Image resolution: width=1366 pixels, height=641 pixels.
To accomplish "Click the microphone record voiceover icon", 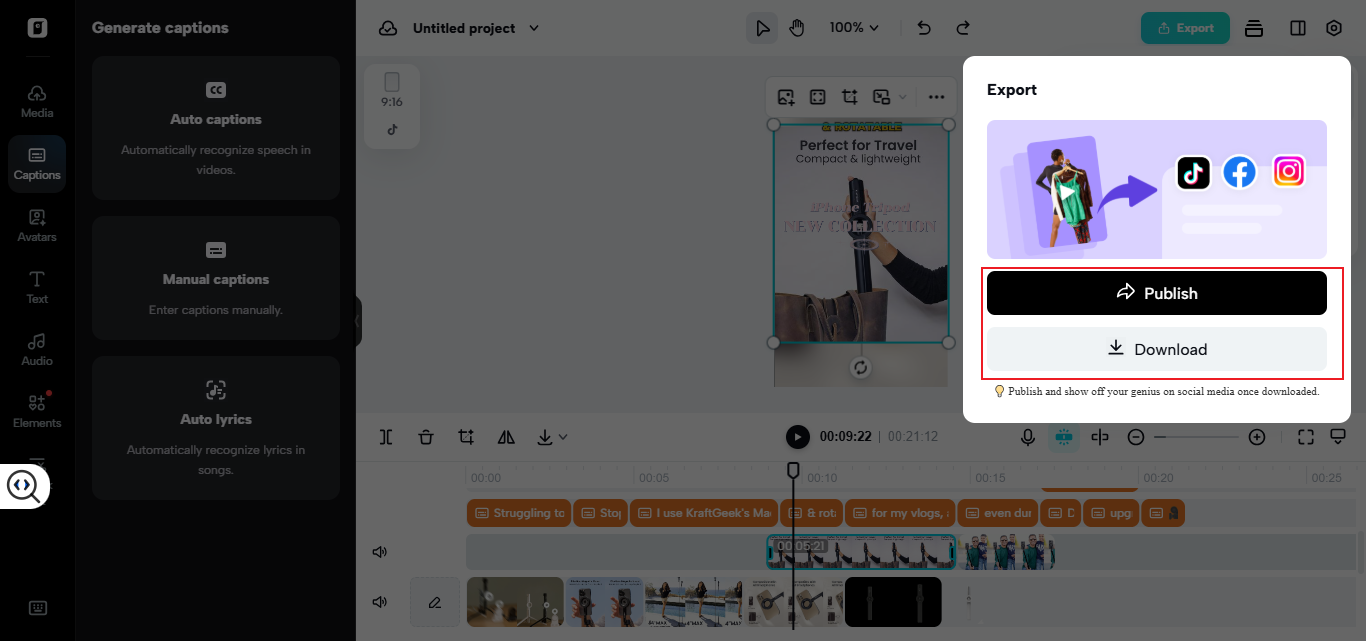I will point(1027,437).
